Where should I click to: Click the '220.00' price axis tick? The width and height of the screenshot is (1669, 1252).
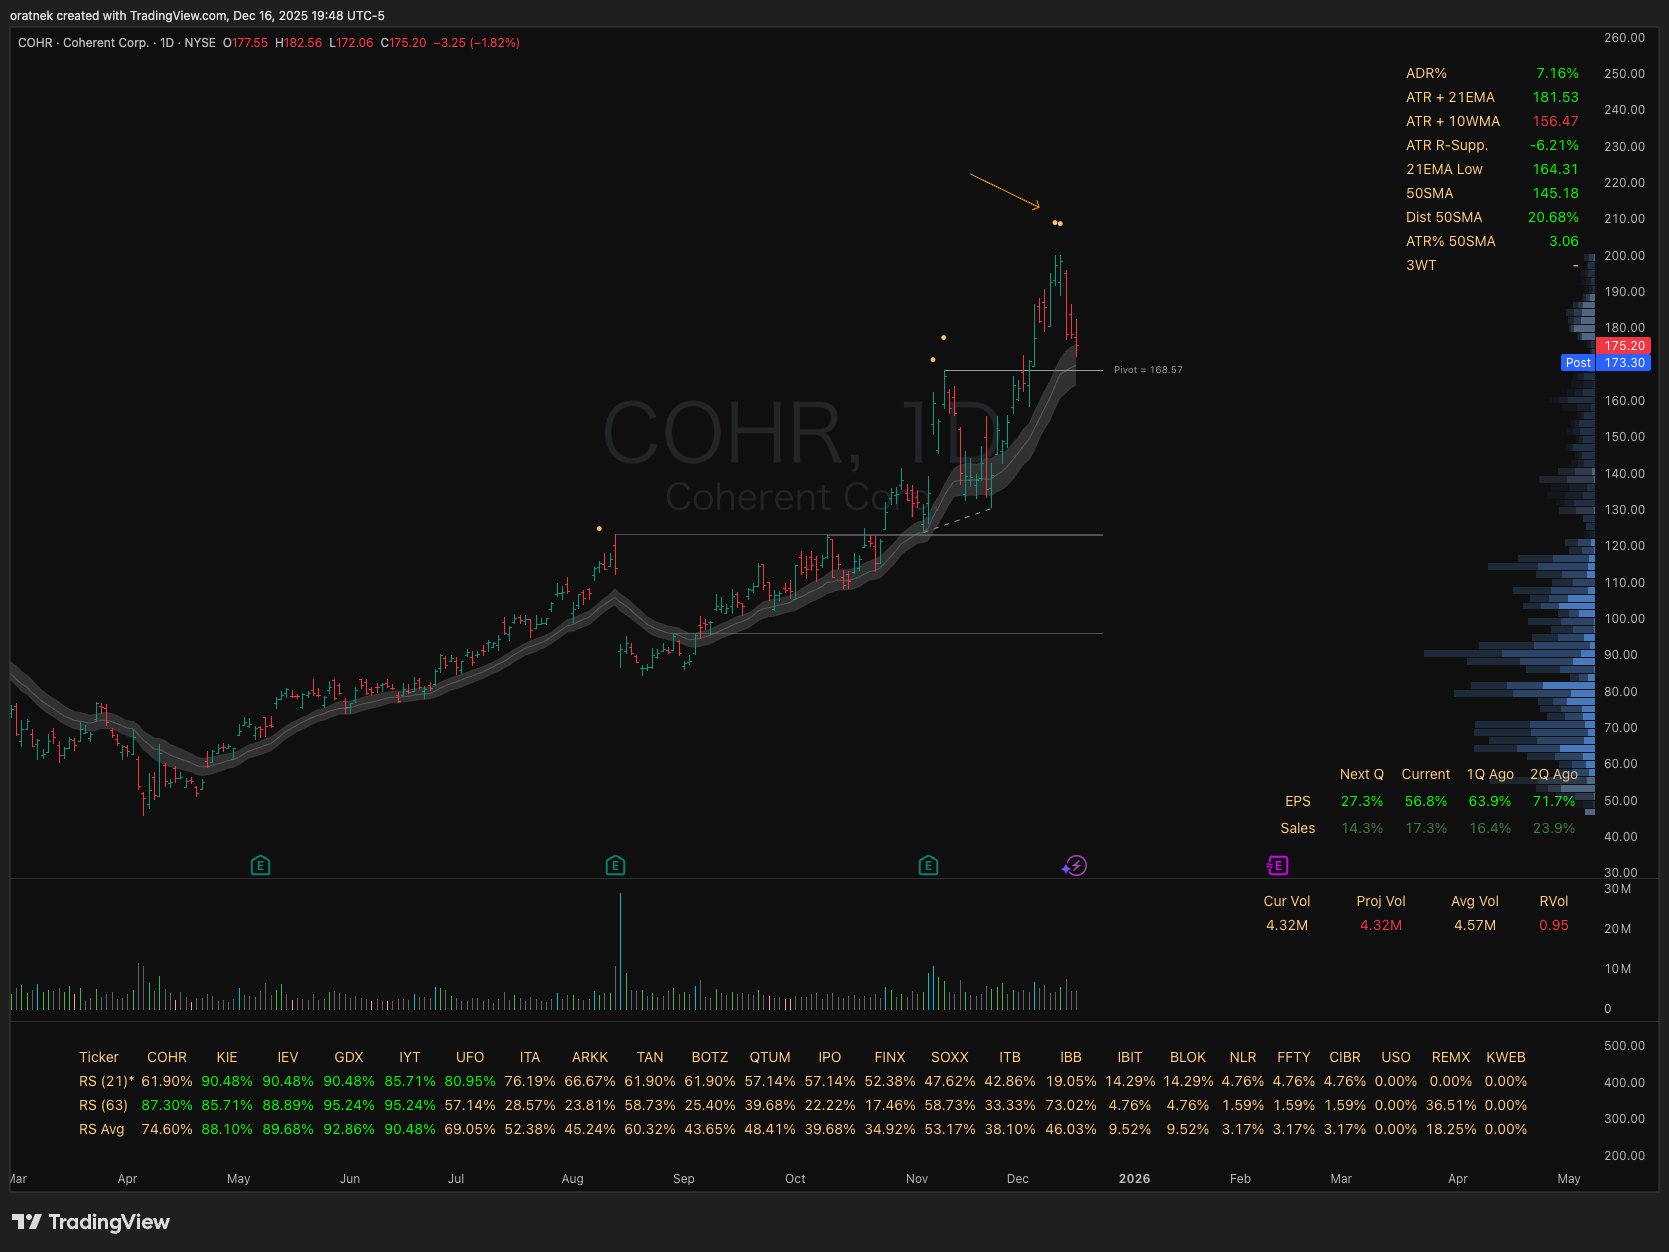click(x=1624, y=182)
